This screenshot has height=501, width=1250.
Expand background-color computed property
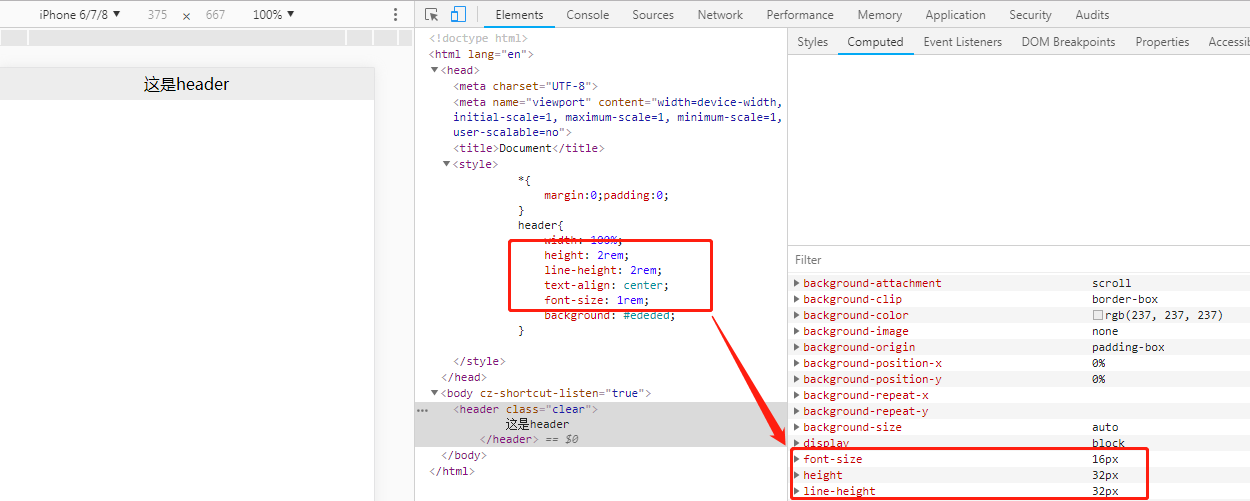(797, 315)
